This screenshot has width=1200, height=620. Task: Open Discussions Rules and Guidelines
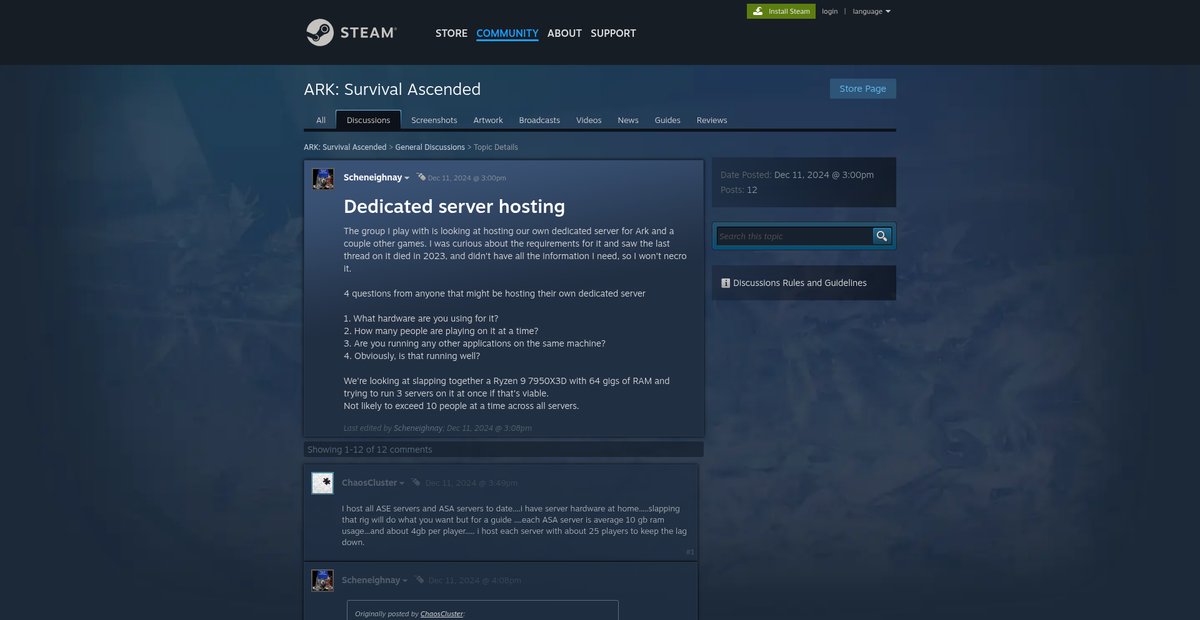pos(800,283)
